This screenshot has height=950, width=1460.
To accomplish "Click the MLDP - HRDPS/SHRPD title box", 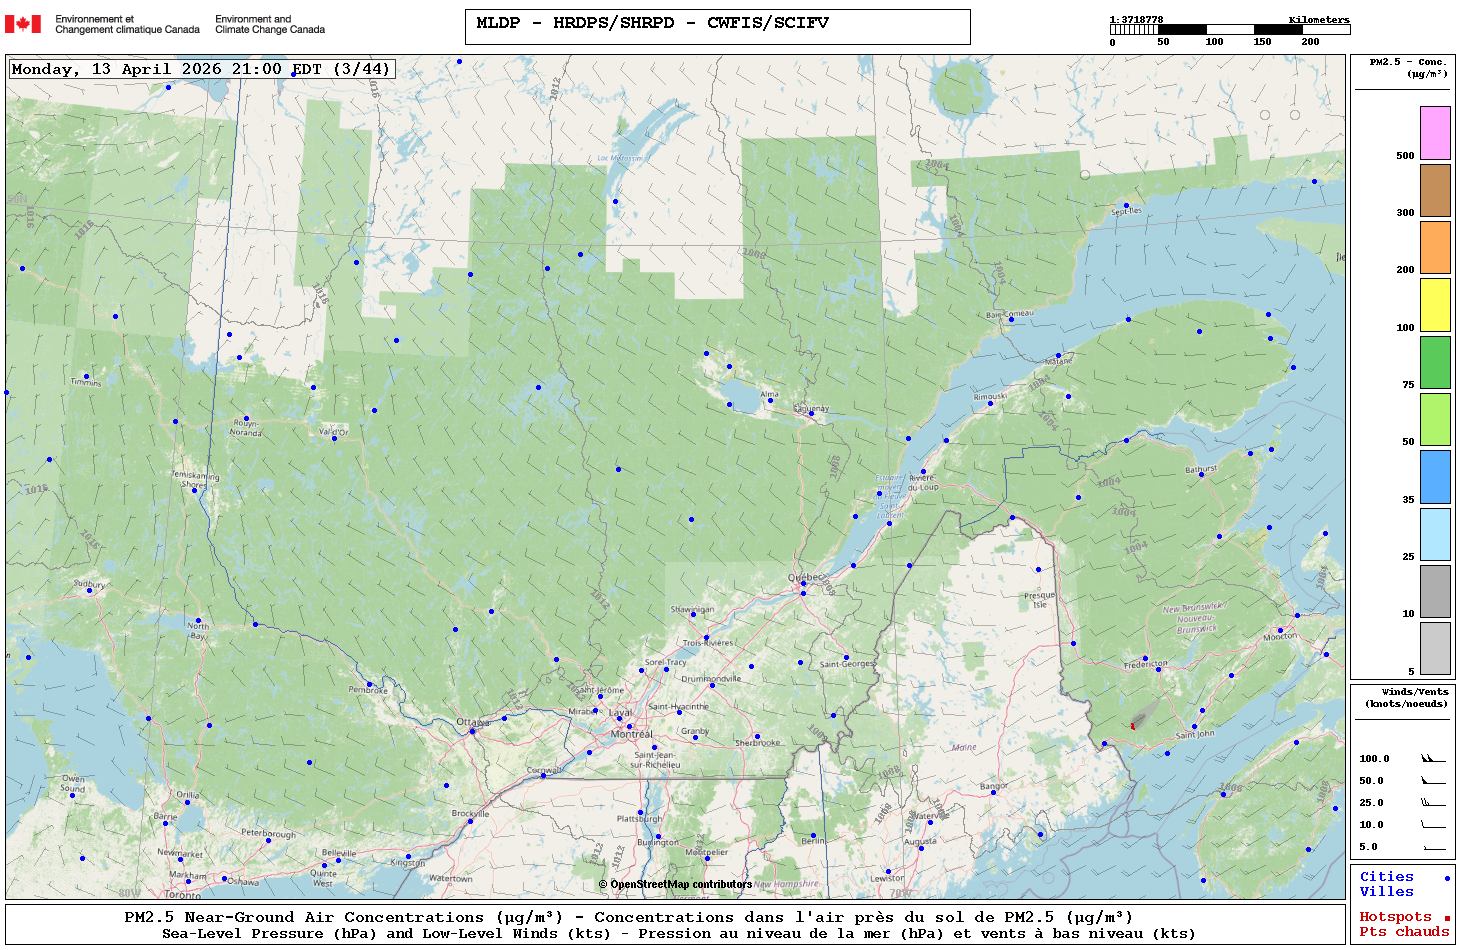I will [717, 27].
